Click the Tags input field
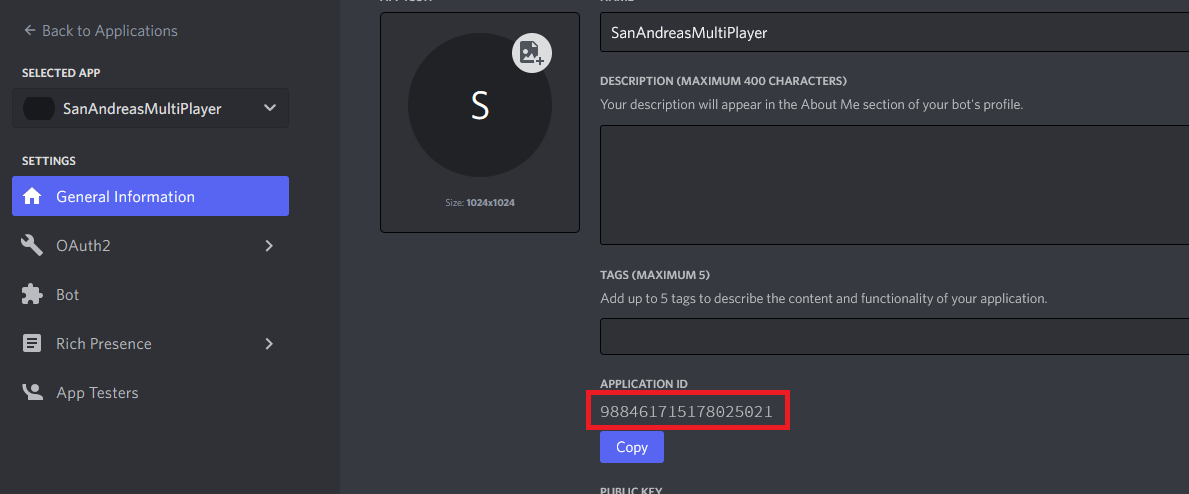Image resolution: width=1189 pixels, height=494 pixels. coord(894,336)
